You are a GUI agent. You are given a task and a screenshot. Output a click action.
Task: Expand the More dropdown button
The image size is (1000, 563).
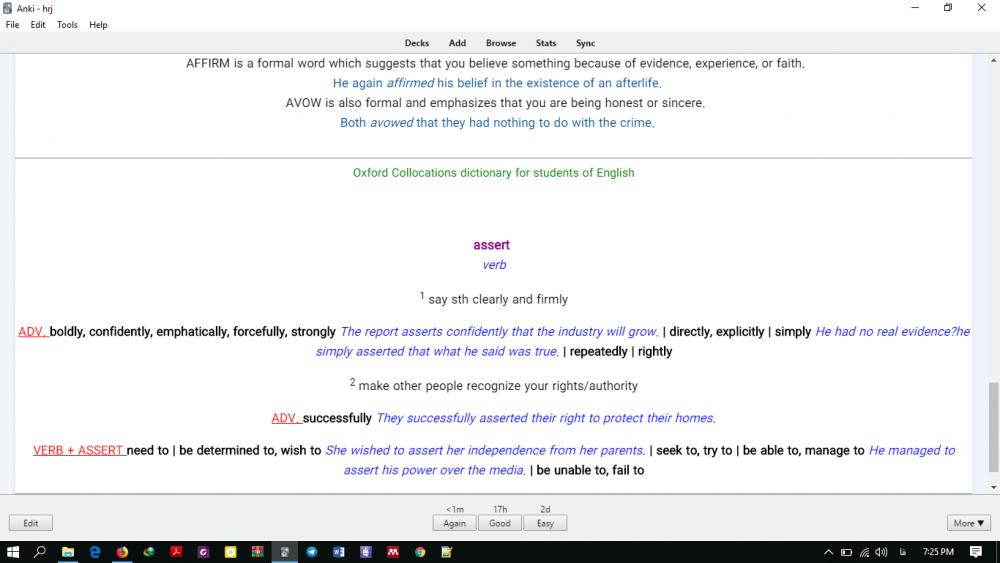969,523
